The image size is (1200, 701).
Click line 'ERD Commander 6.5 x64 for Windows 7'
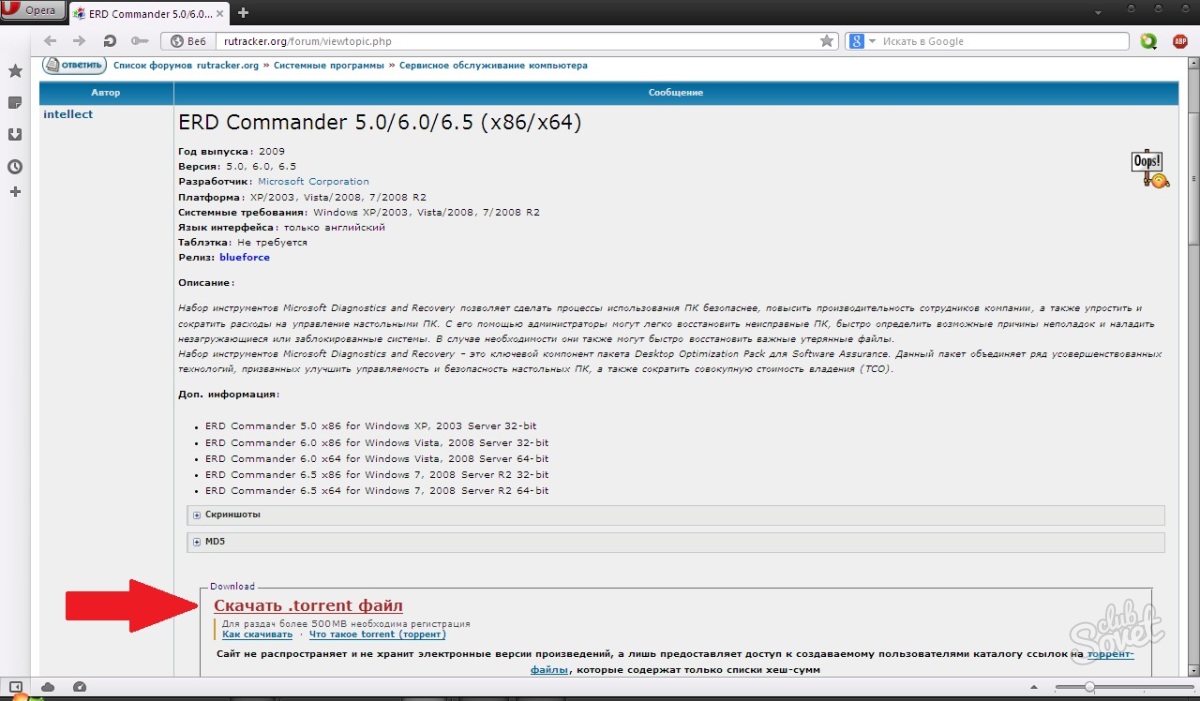pos(377,491)
